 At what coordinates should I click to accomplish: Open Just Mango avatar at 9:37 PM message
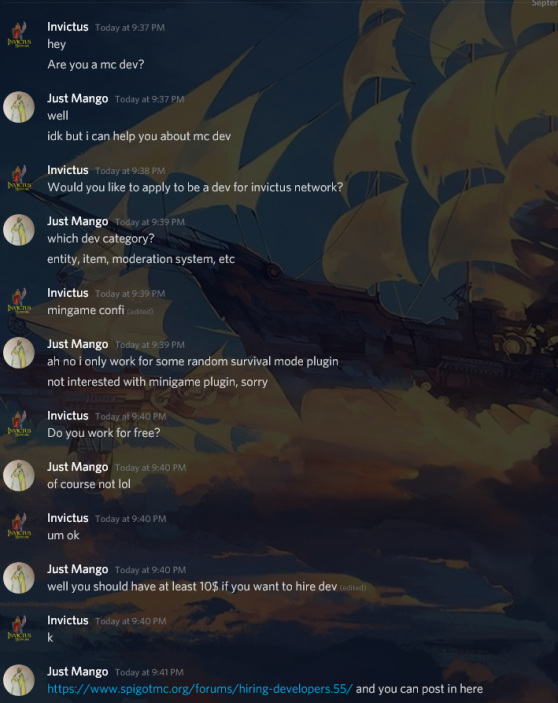click(x=19, y=107)
